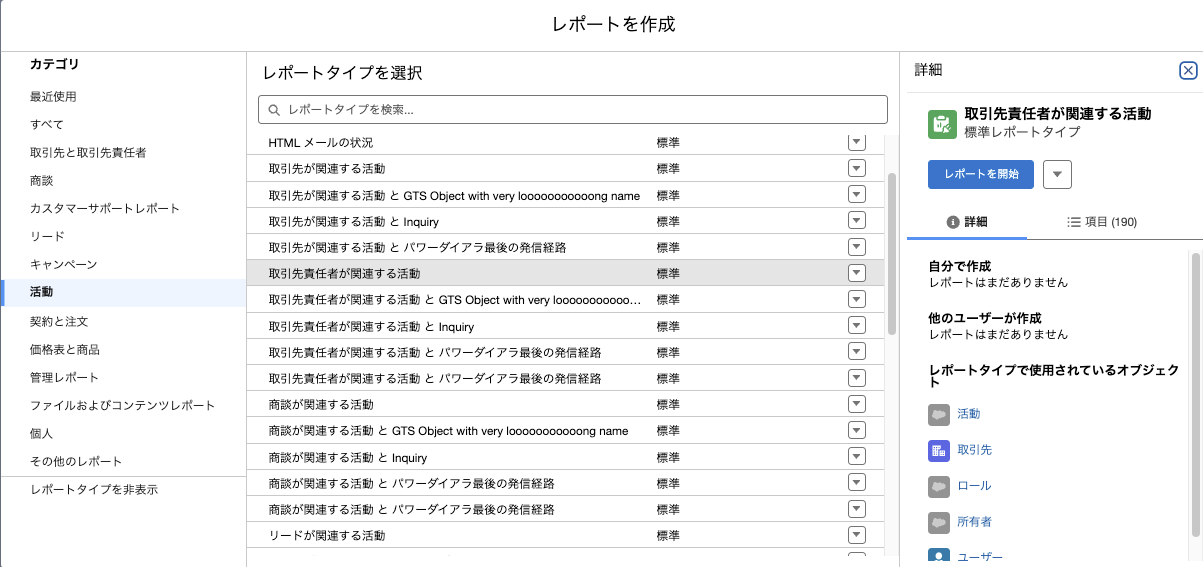Open dropdown arrow next to レポートを開始 button
The width and height of the screenshot is (1203, 567).
[x=1058, y=174]
